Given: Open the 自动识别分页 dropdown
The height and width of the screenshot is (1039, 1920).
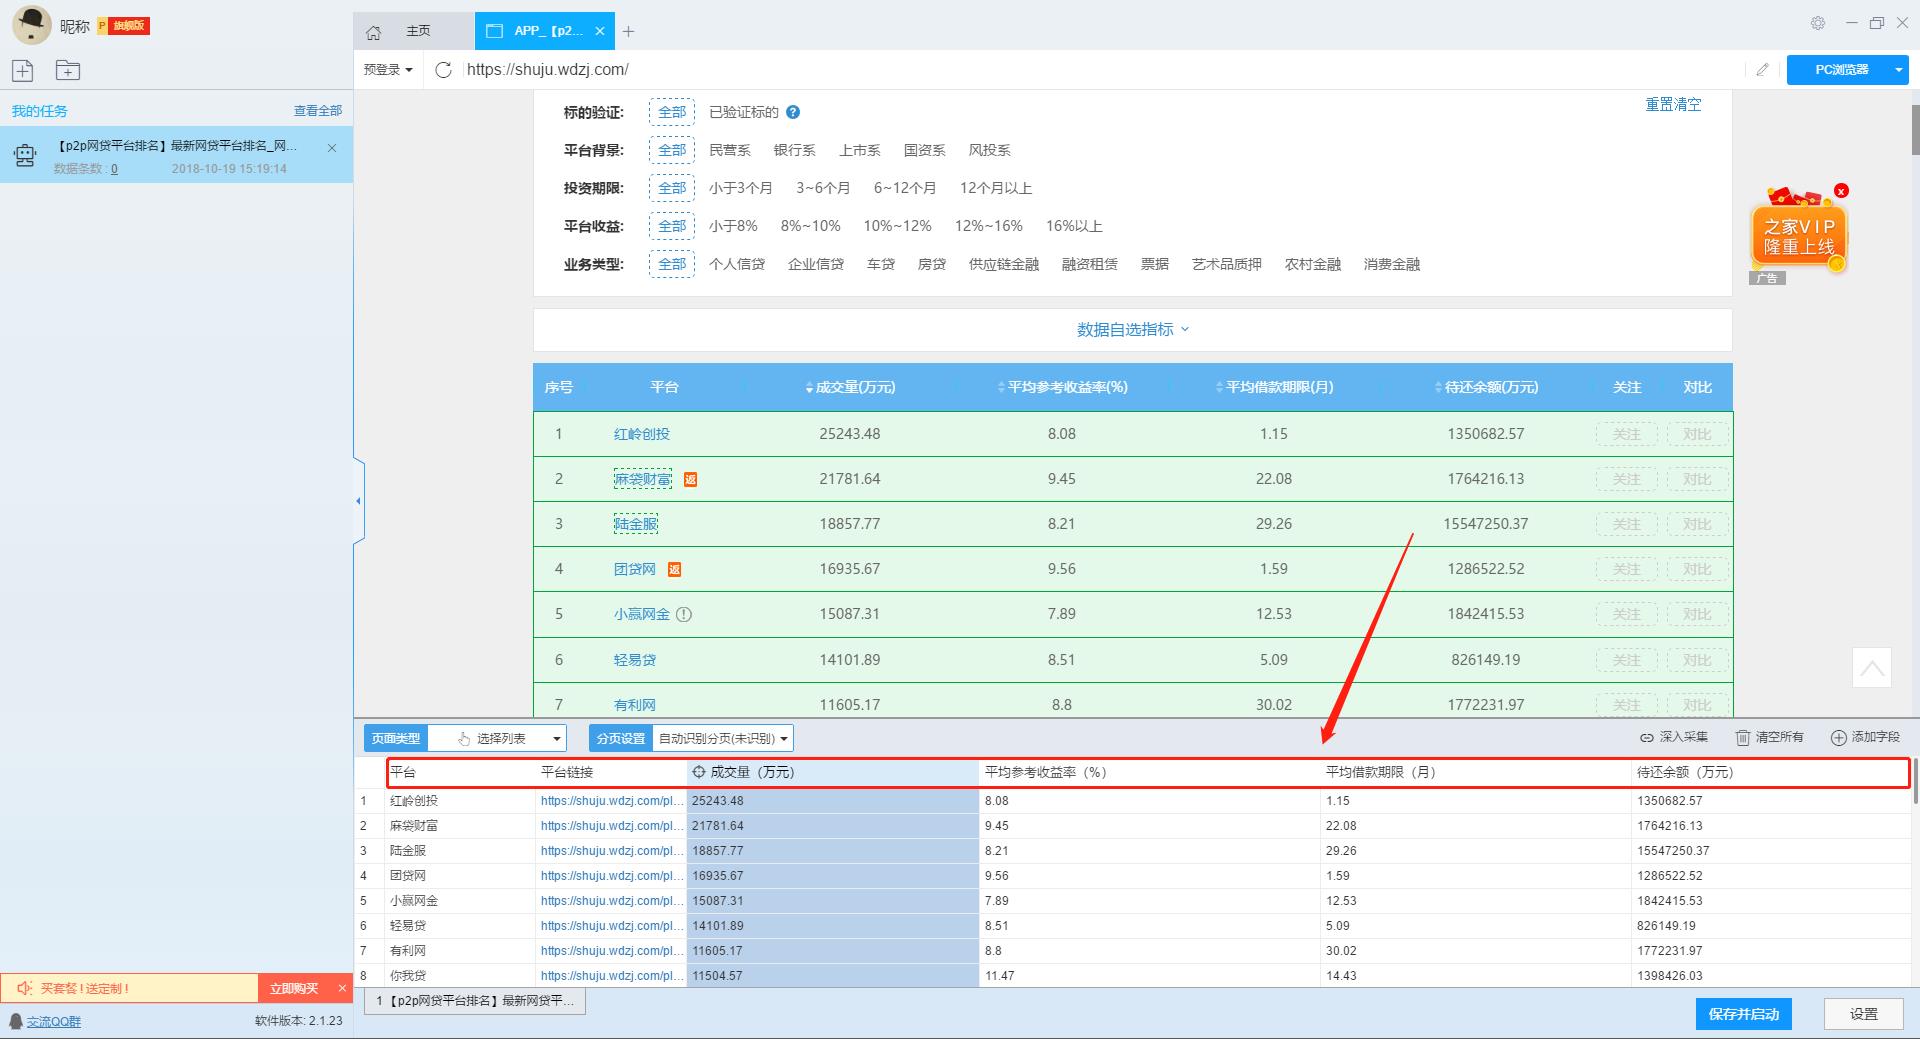Looking at the screenshot, I should pyautogui.click(x=723, y=738).
